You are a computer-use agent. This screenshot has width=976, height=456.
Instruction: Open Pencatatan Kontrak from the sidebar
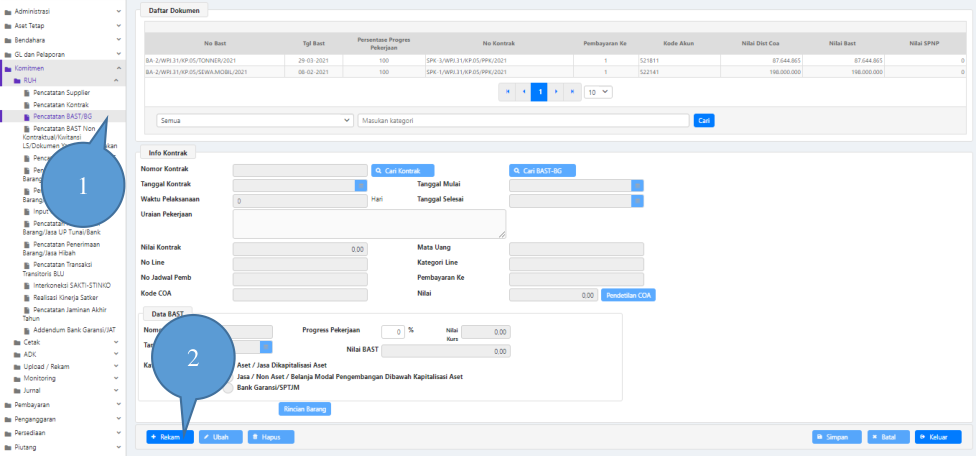point(60,104)
